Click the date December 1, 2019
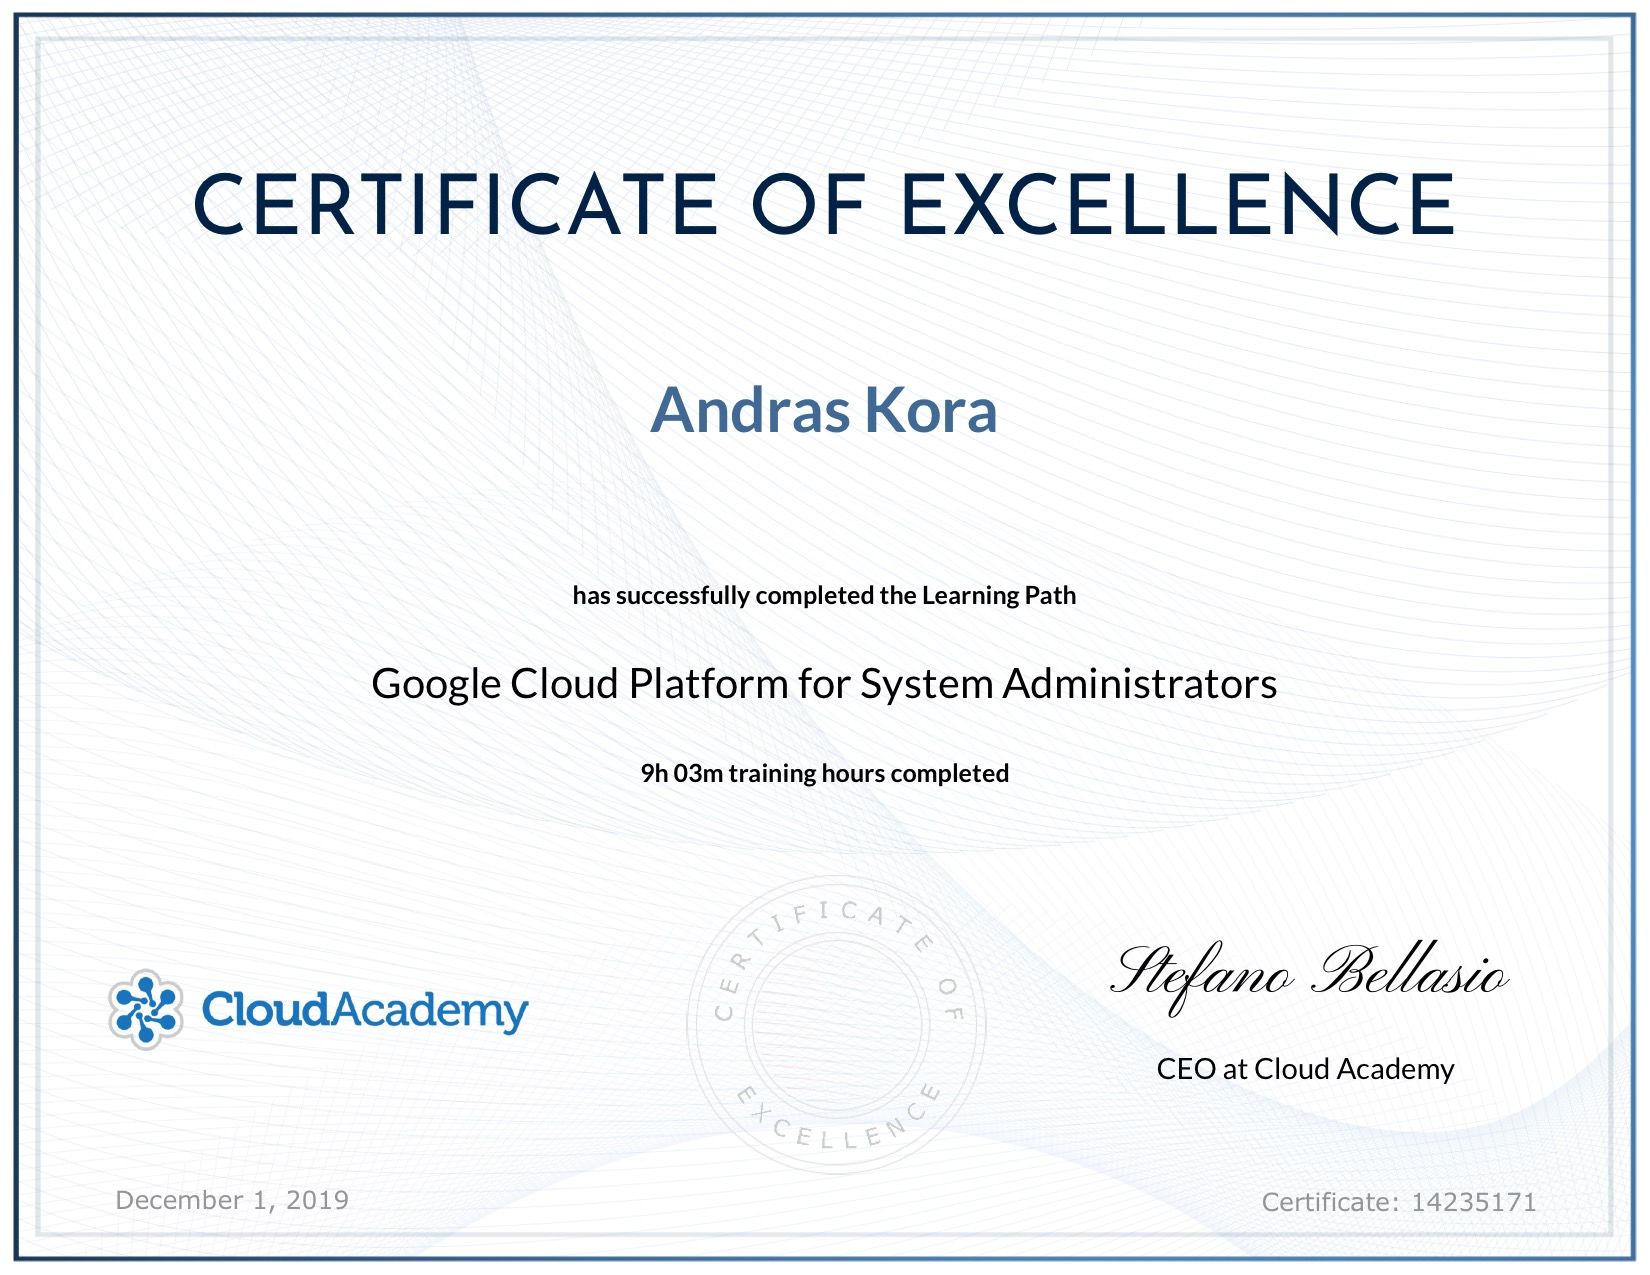Viewport: 1650px width, 1275px height. pyautogui.click(x=232, y=1200)
